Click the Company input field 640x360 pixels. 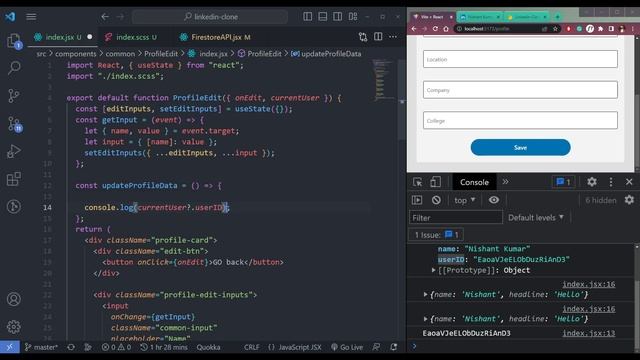(x=520, y=90)
